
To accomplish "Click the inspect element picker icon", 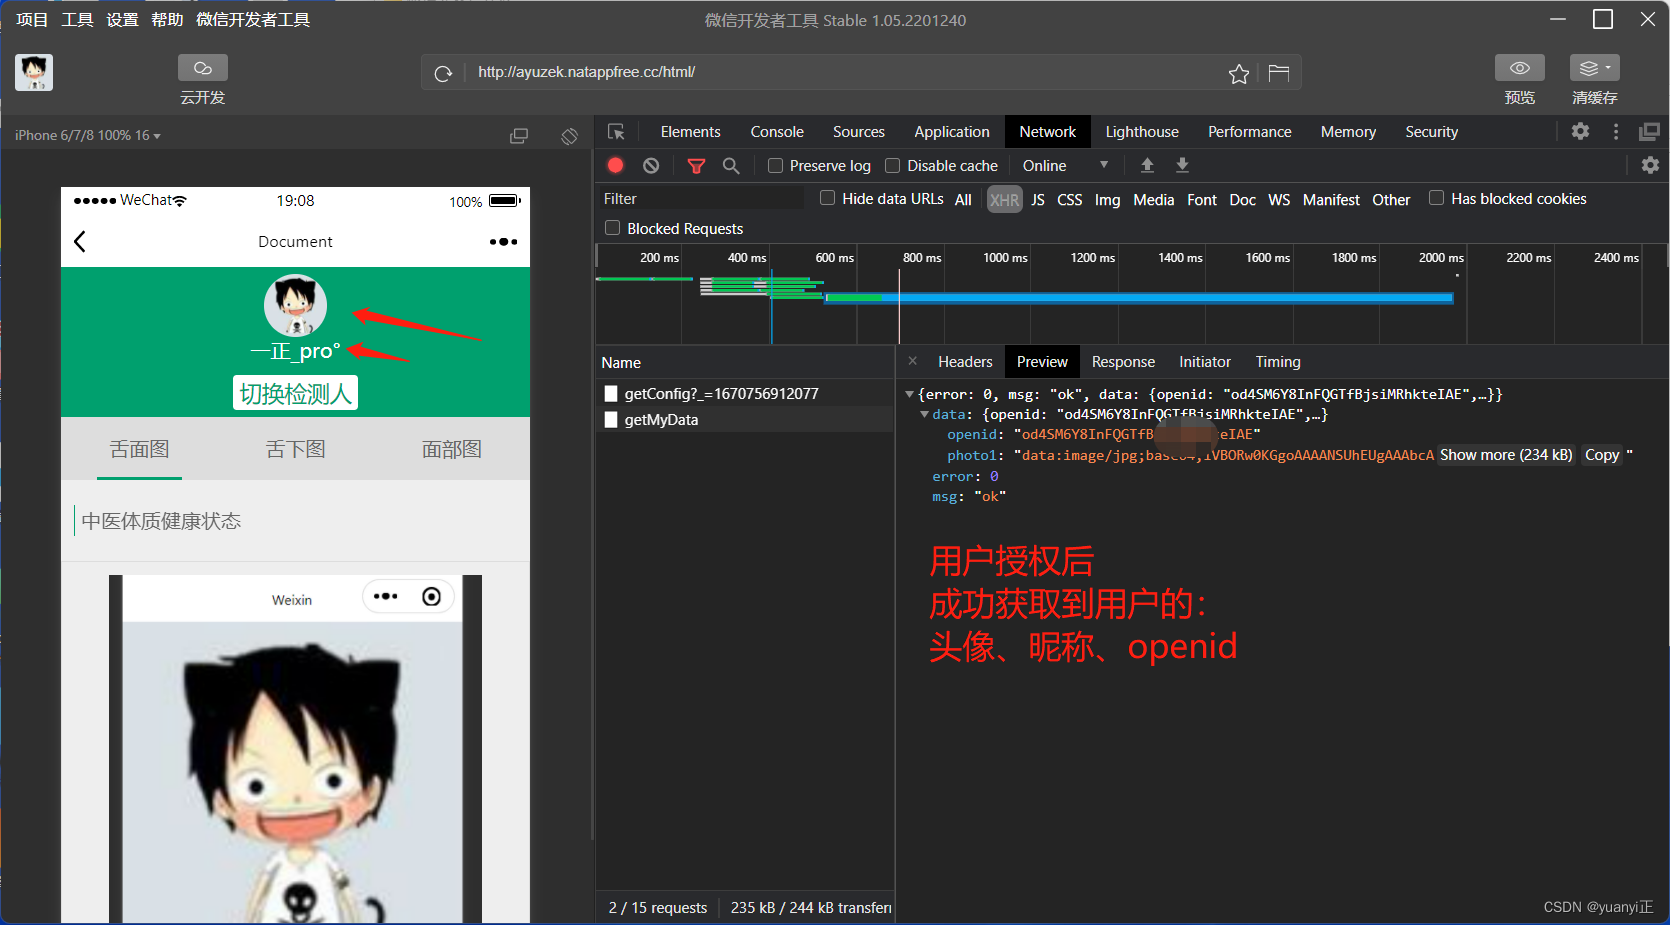I will pyautogui.click(x=616, y=132).
